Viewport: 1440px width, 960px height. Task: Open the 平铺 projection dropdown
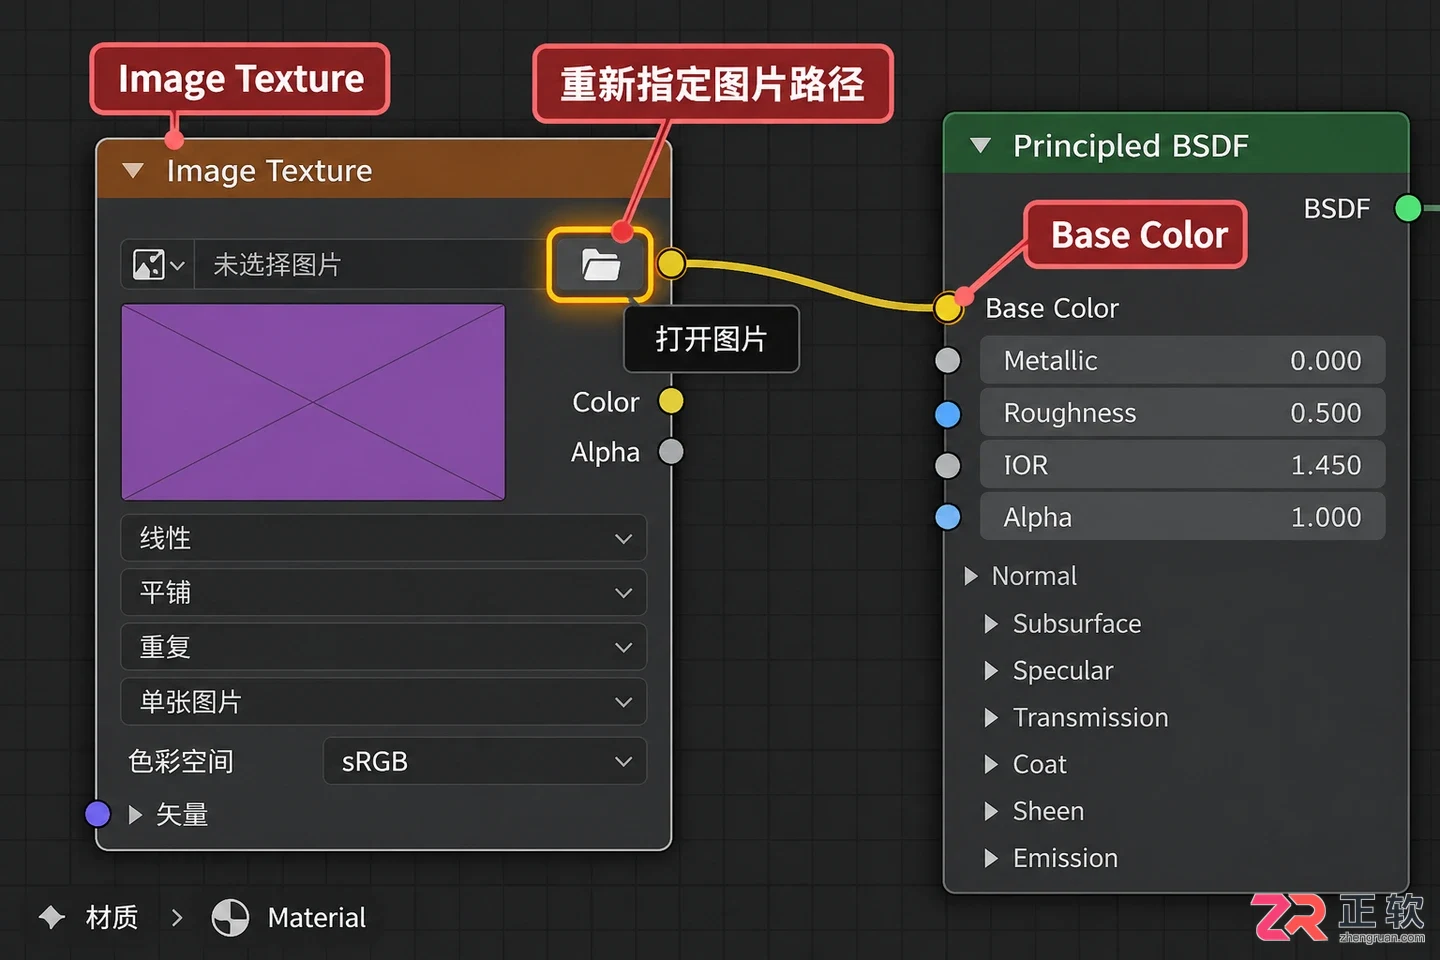click(x=384, y=593)
